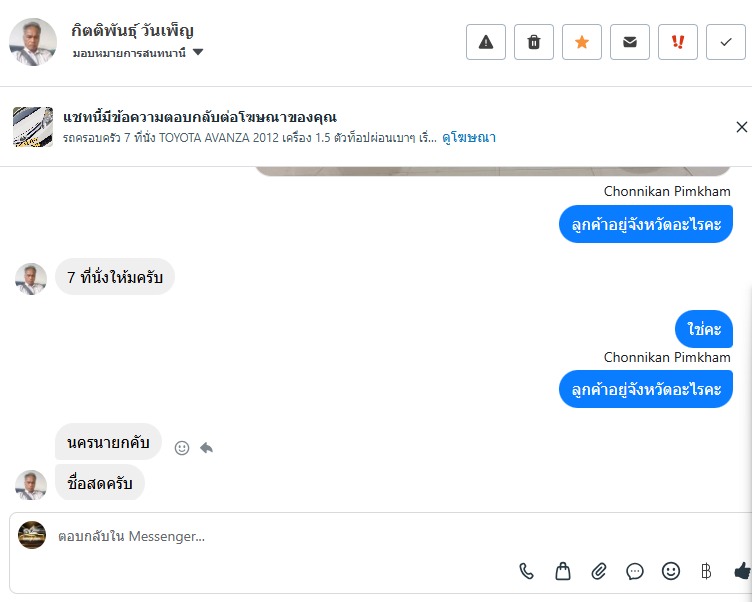Viewport: 752px width, 602px height.
Task: Click the ตอบกลับใน Messenger reply field
Action: click(300, 536)
